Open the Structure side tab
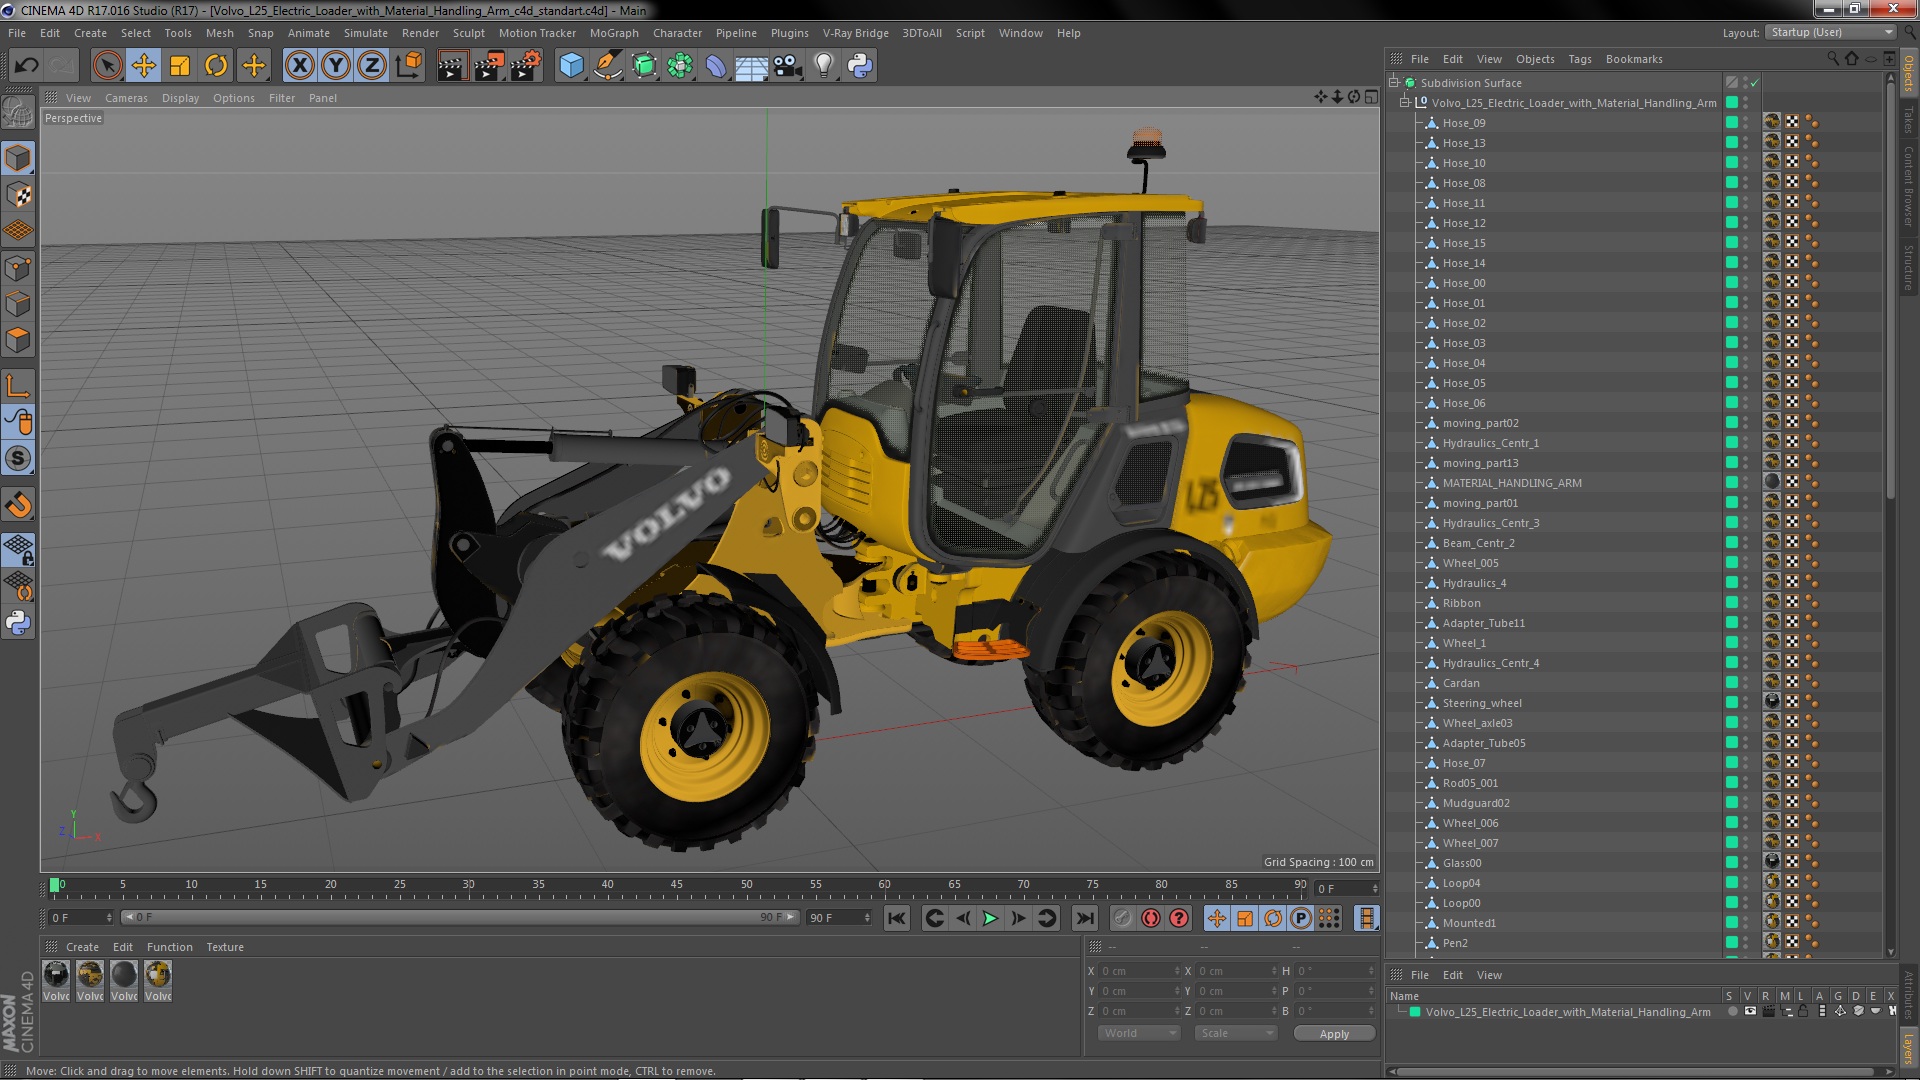This screenshot has width=1920, height=1080. click(x=1908, y=266)
